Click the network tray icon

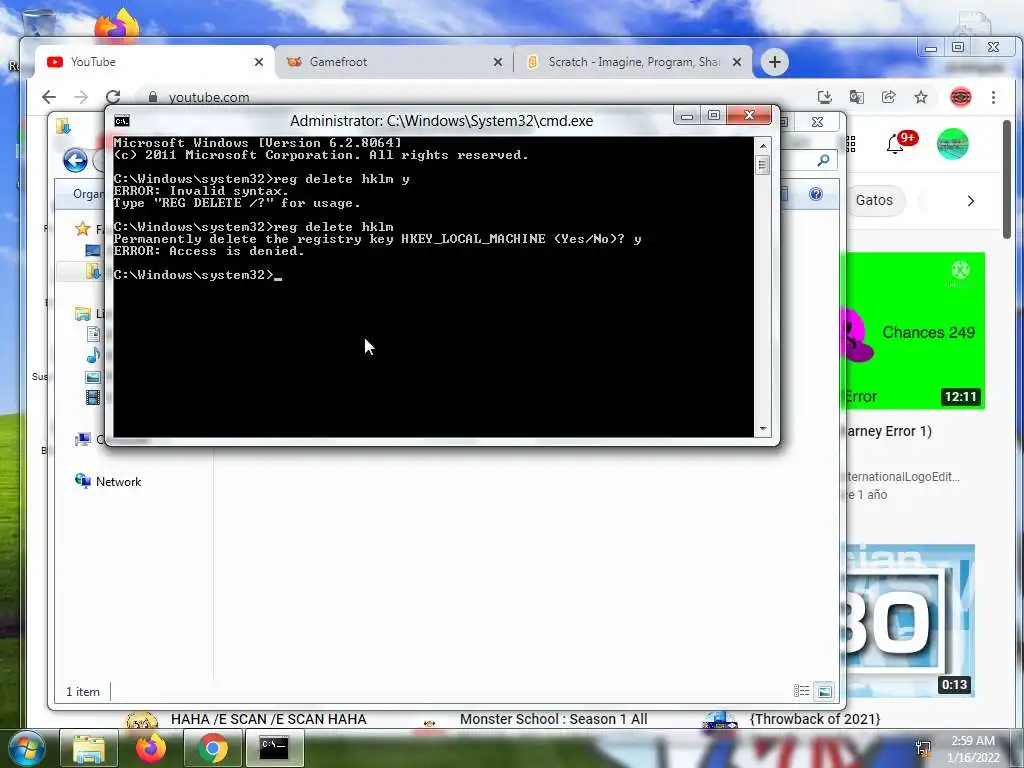[923, 749]
